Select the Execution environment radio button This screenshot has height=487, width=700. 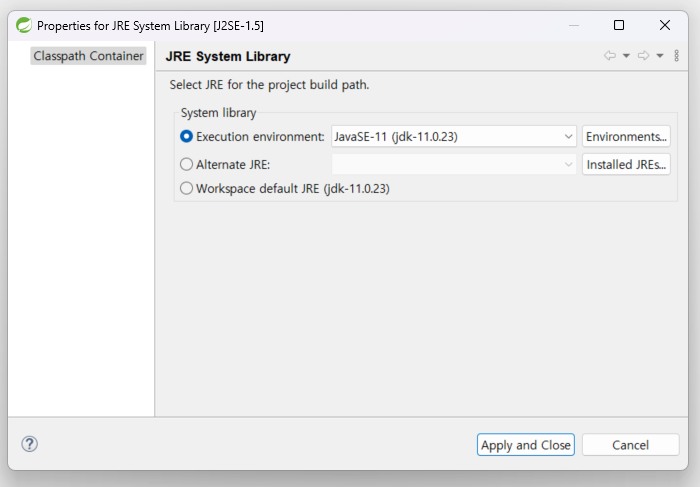(x=186, y=136)
